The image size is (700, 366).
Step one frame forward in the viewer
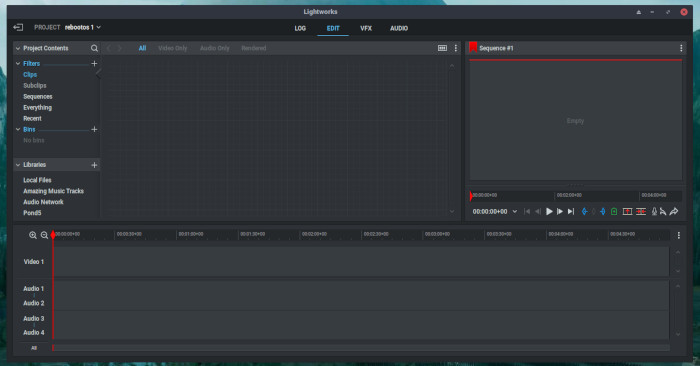tap(560, 212)
